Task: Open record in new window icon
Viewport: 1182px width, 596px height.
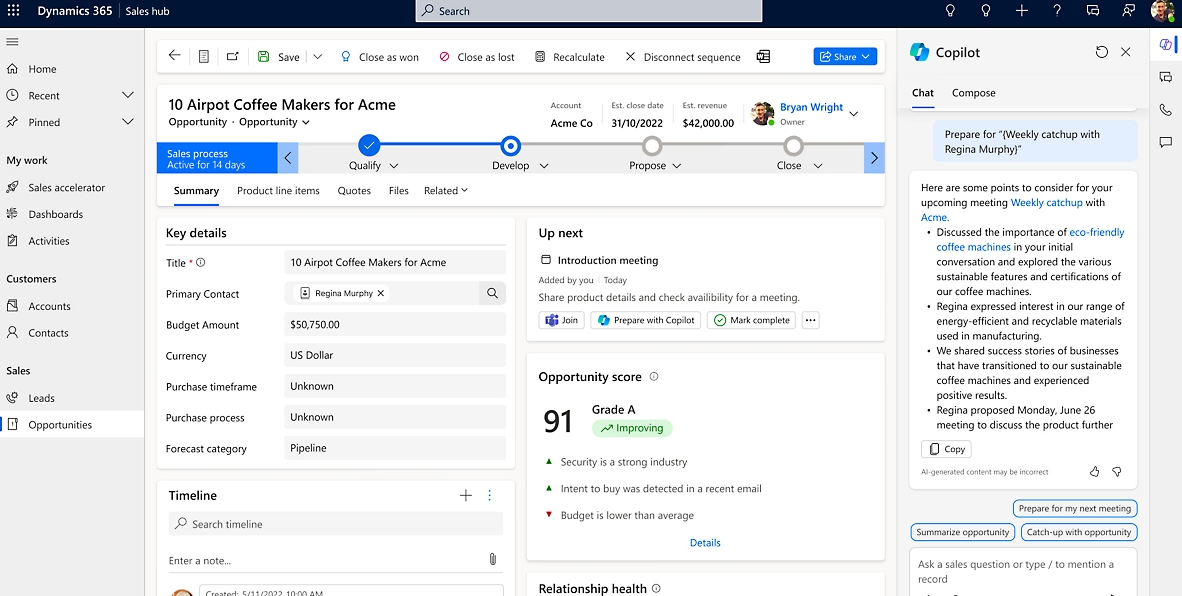Action: [232, 57]
